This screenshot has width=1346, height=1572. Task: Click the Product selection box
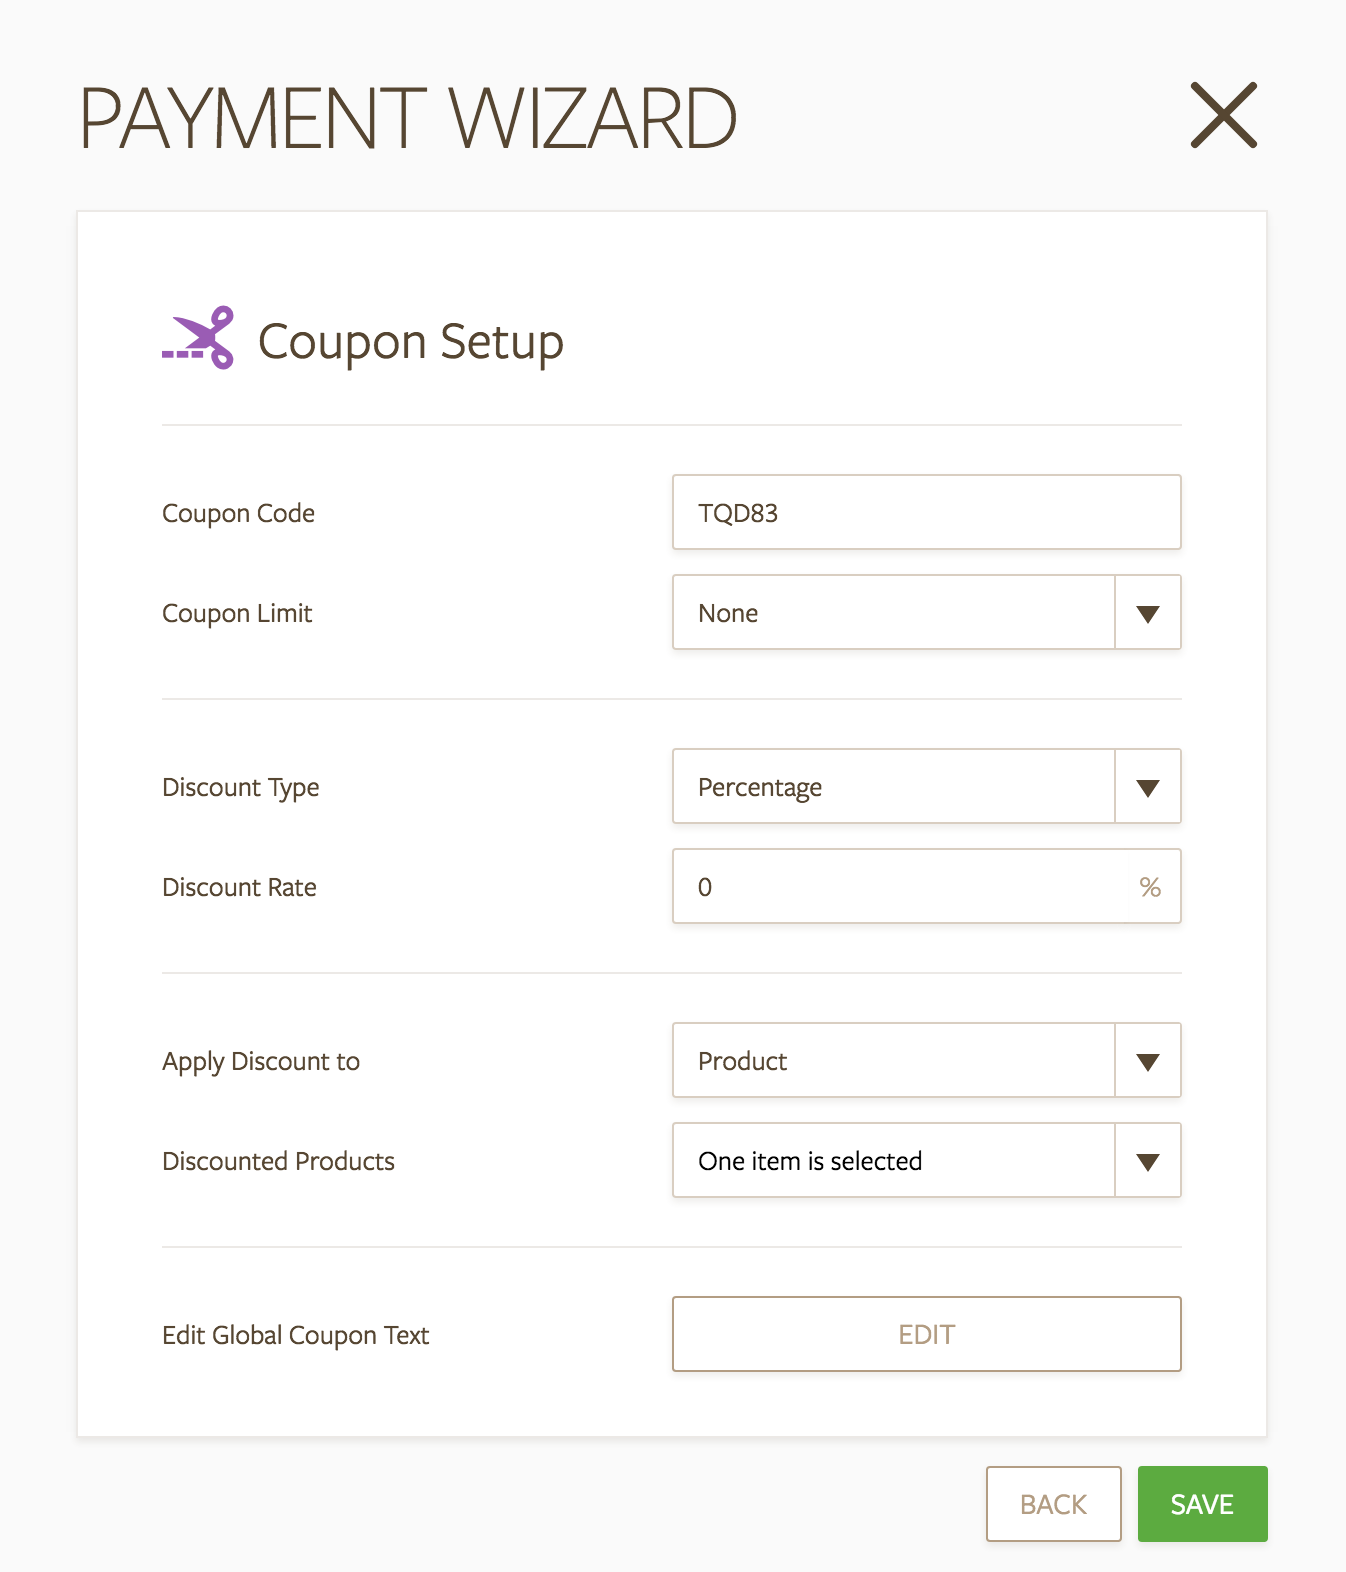point(894,1060)
